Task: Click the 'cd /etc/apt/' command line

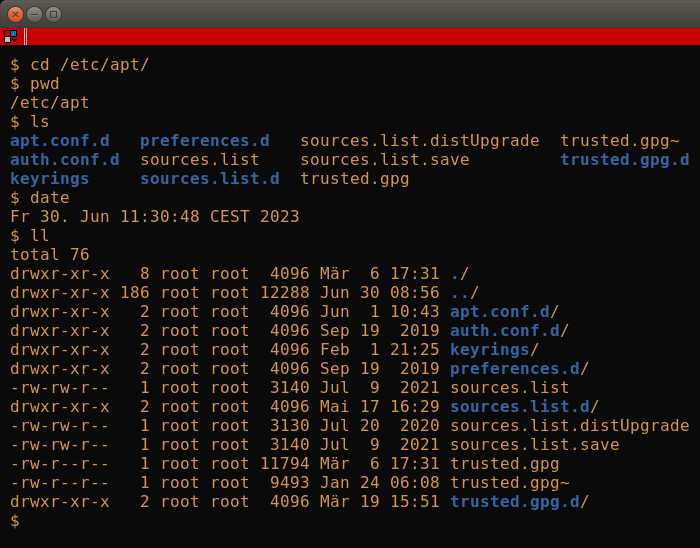Action: coord(79,65)
